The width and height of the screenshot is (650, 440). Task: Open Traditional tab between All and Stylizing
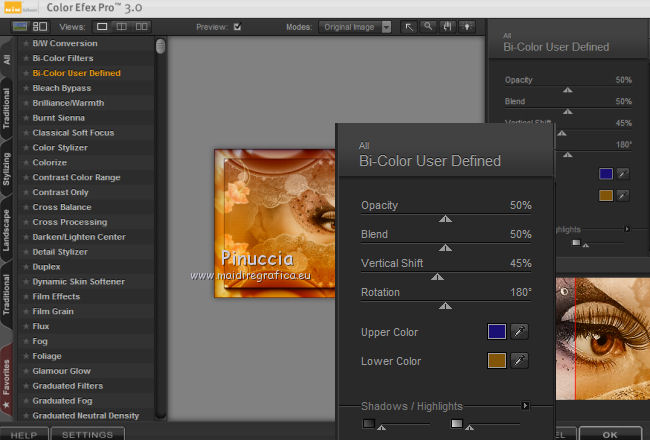6,109
